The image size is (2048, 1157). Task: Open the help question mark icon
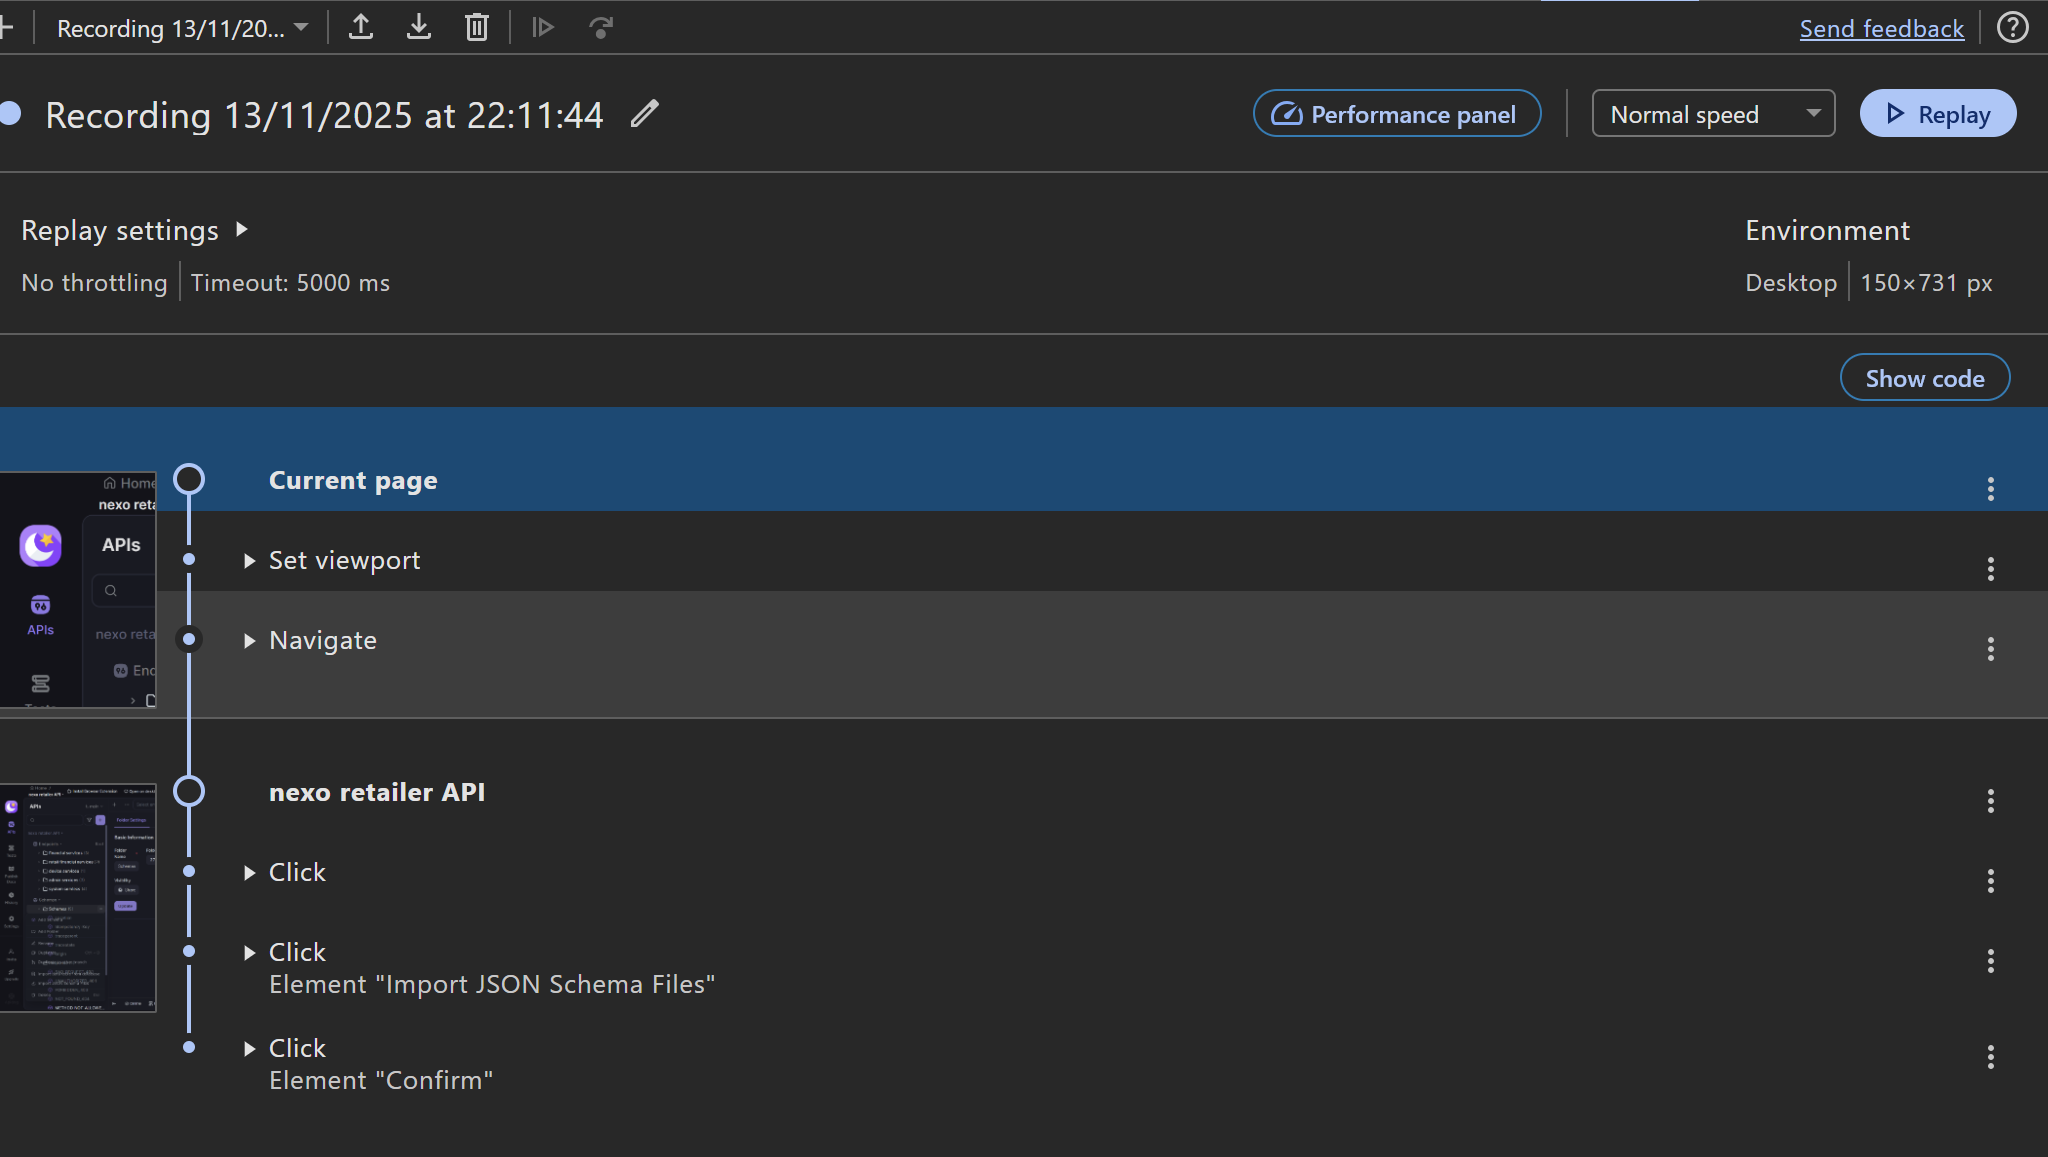[x=2013, y=28]
